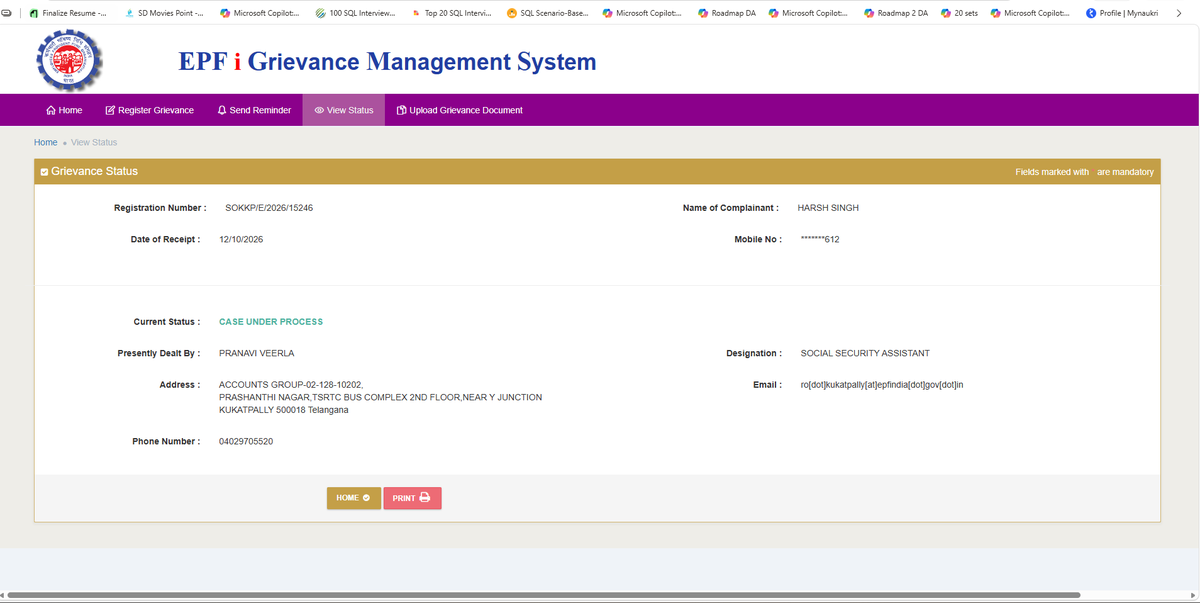1200x603 pixels.
Task: Click the View Status breadcrumb
Action: tap(94, 143)
